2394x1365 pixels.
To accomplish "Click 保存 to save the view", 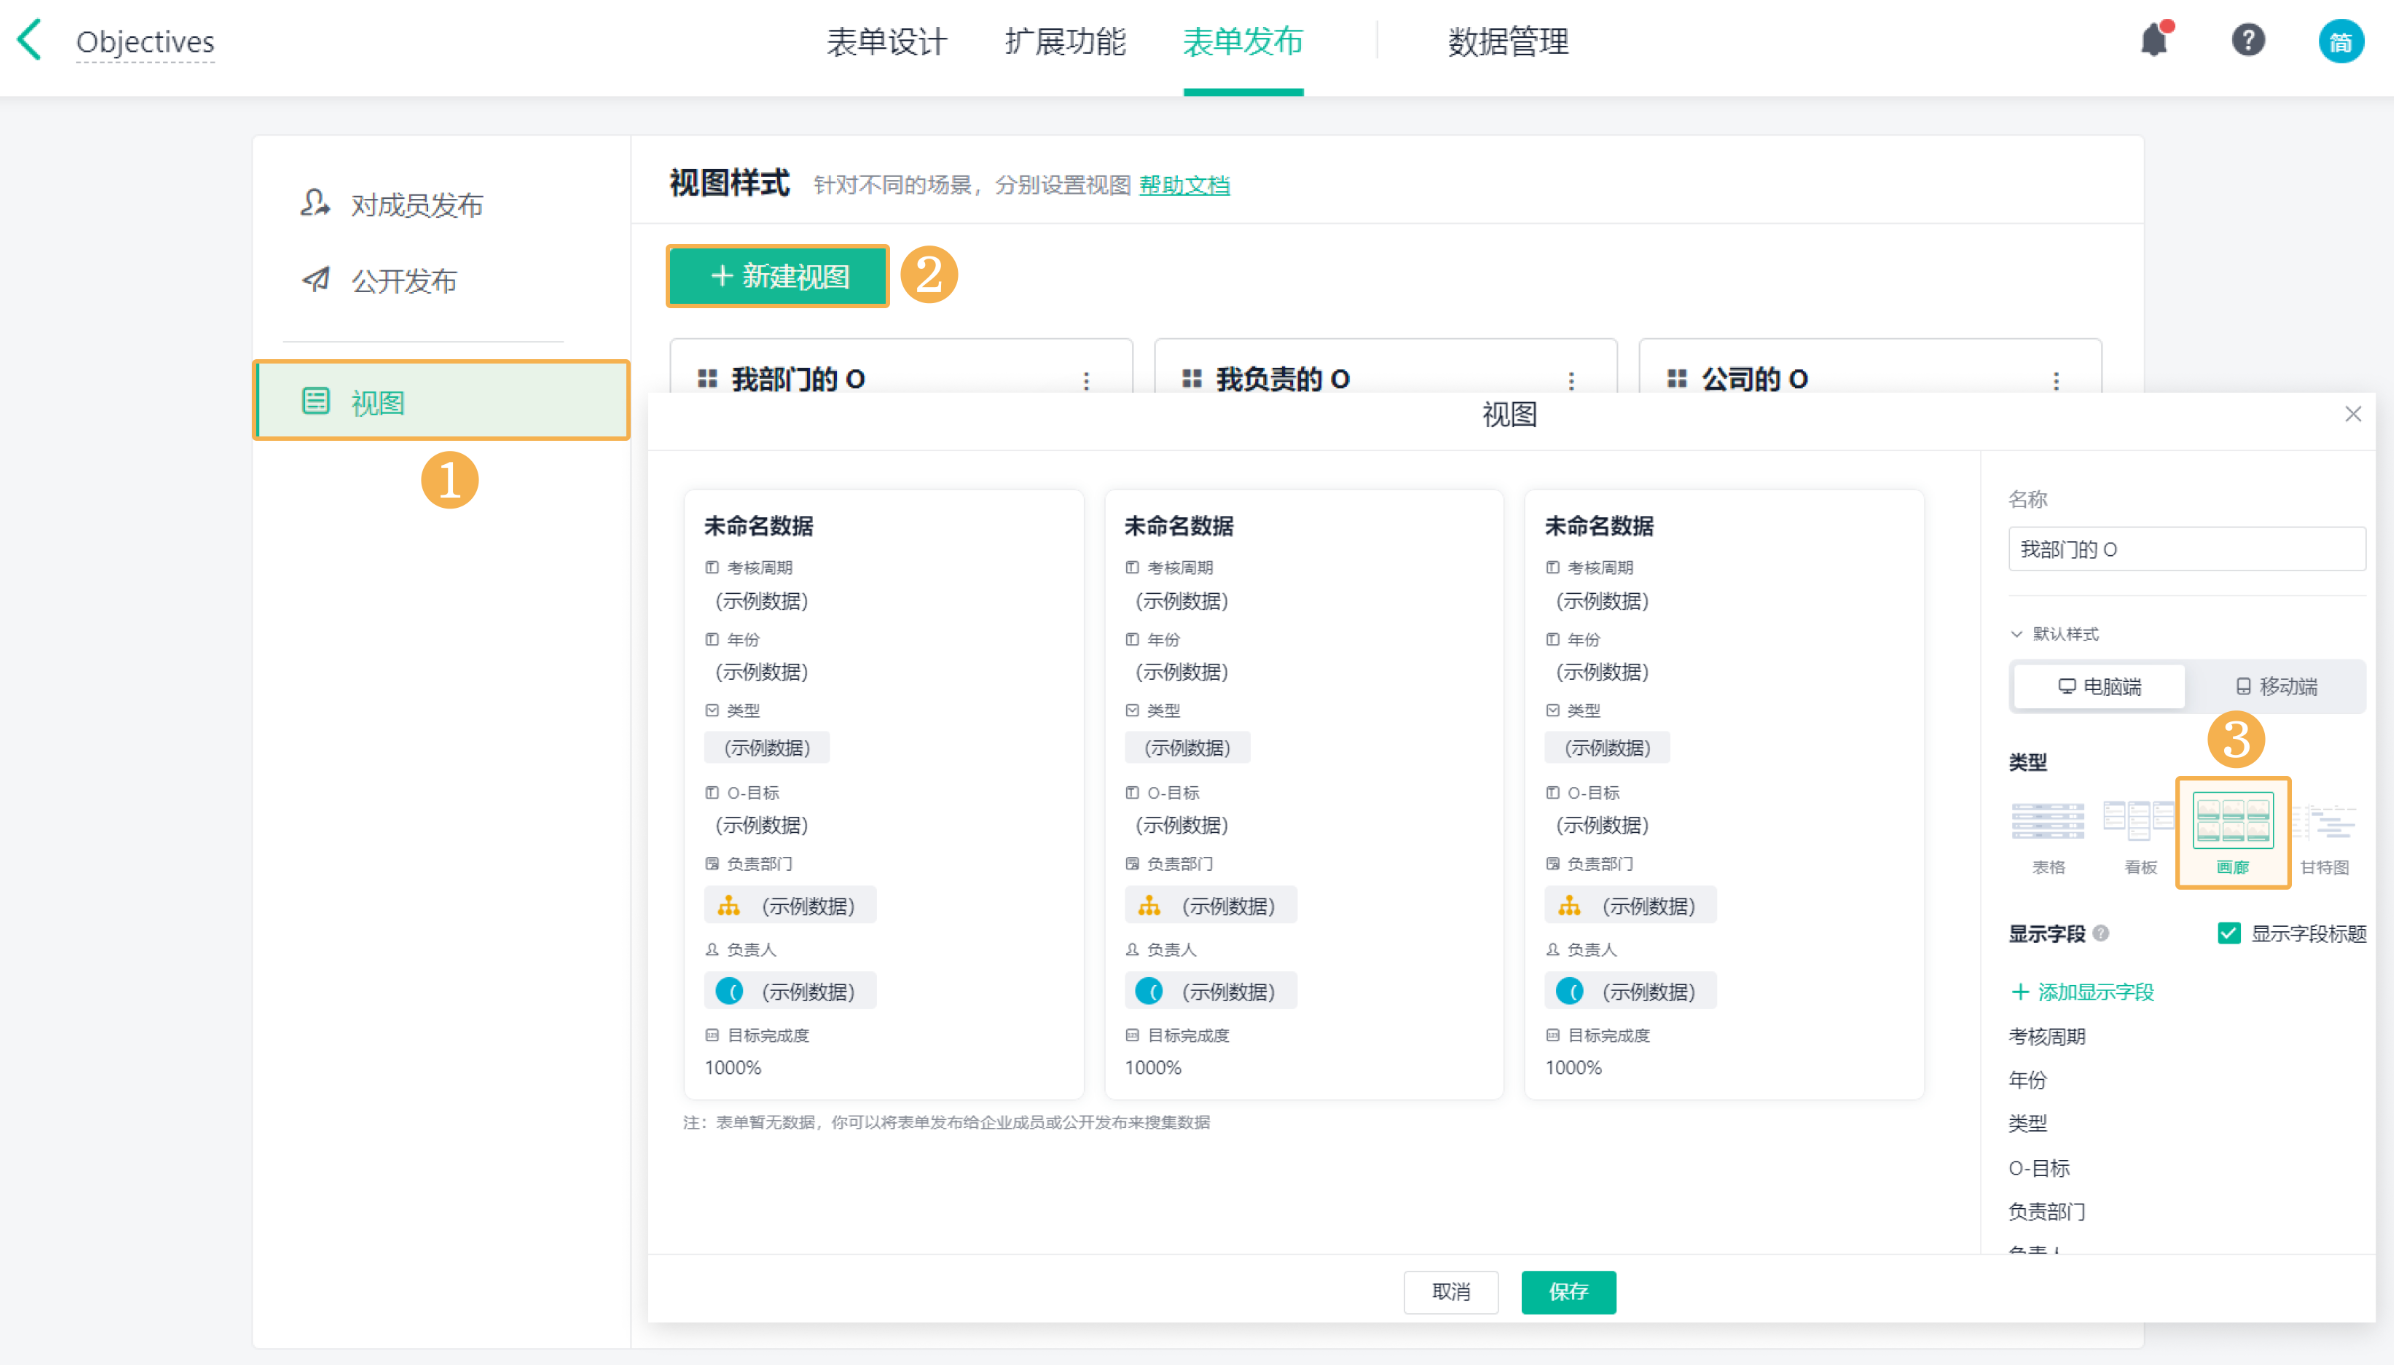I will (x=1568, y=1291).
